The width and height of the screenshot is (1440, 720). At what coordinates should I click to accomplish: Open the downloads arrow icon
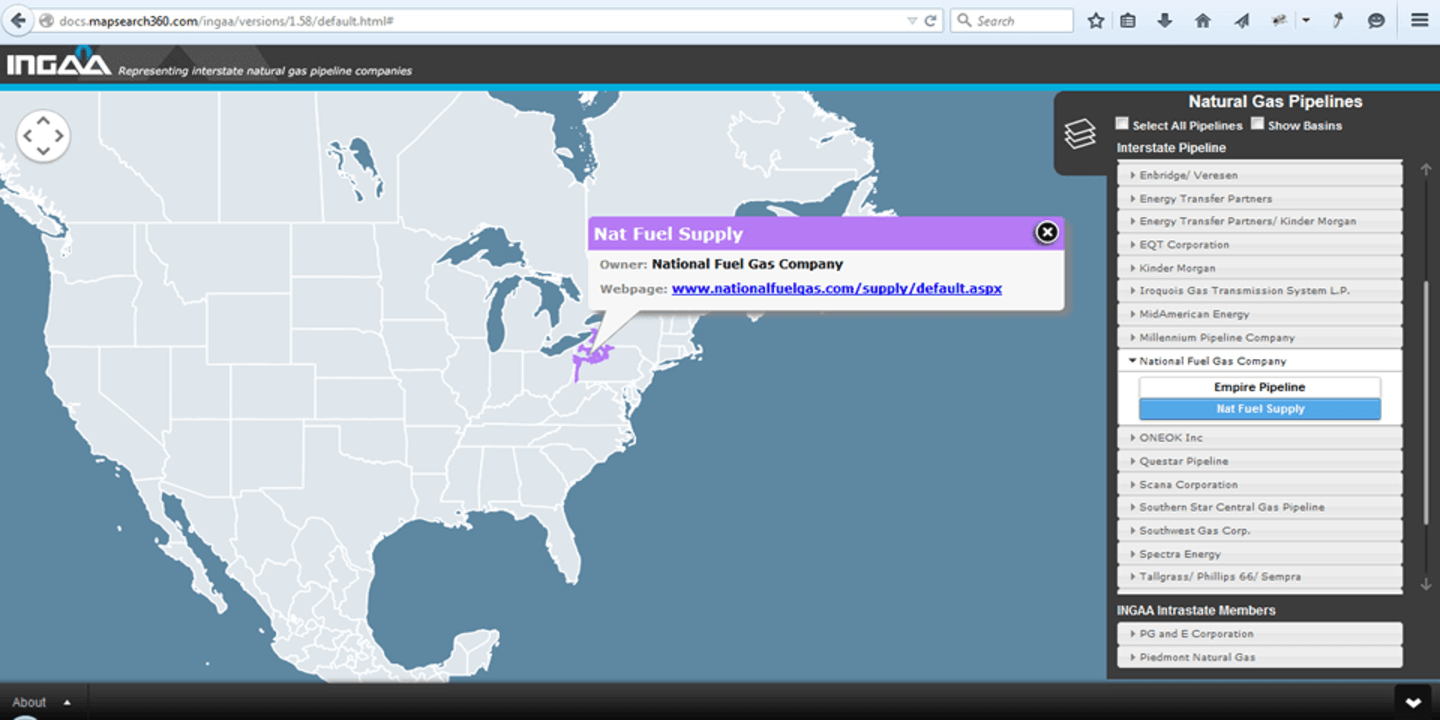pyautogui.click(x=1164, y=20)
